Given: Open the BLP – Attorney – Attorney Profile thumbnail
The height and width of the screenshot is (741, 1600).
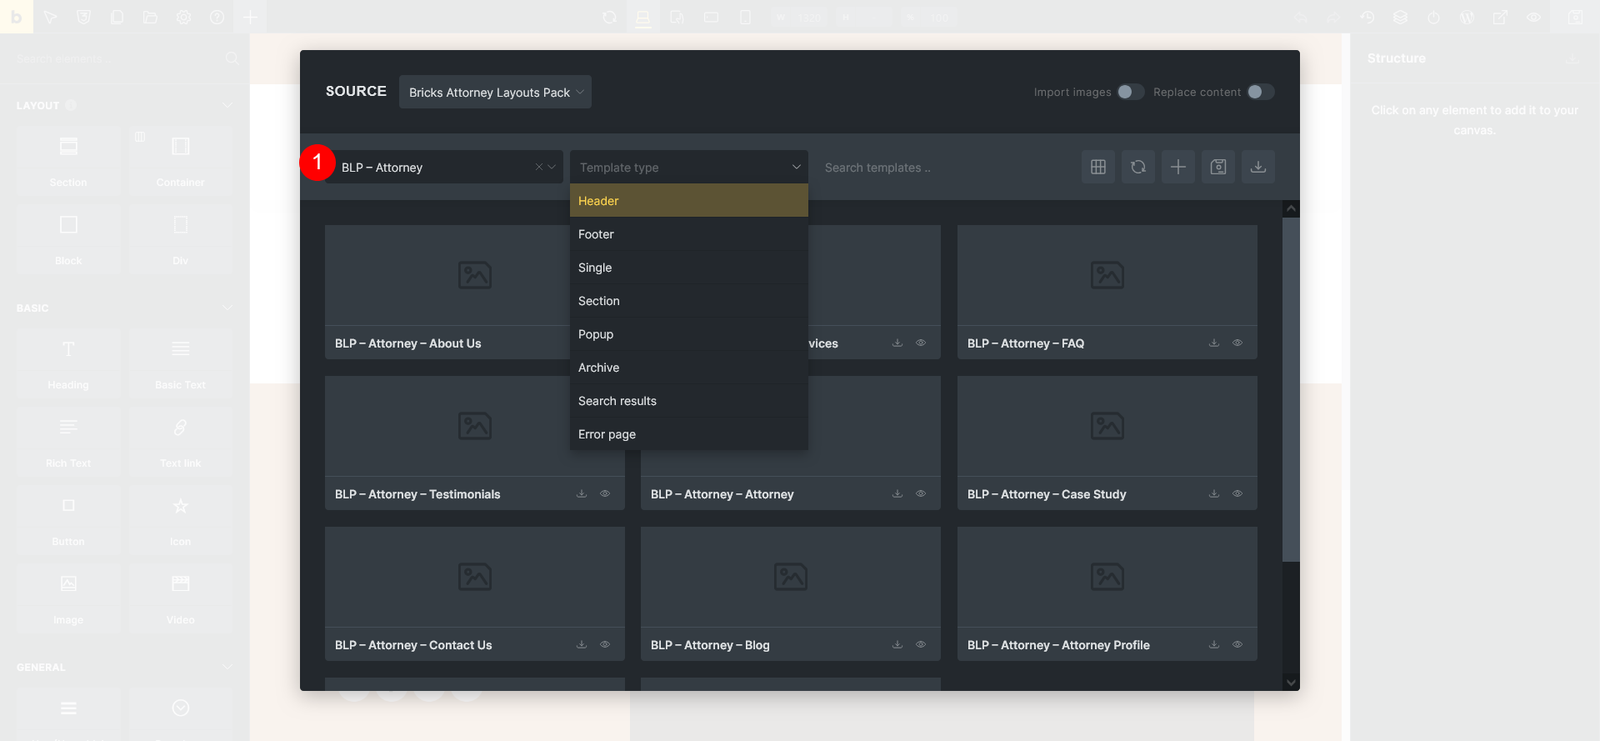Looking at the screenshot, I should pyautogui.click(x=1107, y=577).
